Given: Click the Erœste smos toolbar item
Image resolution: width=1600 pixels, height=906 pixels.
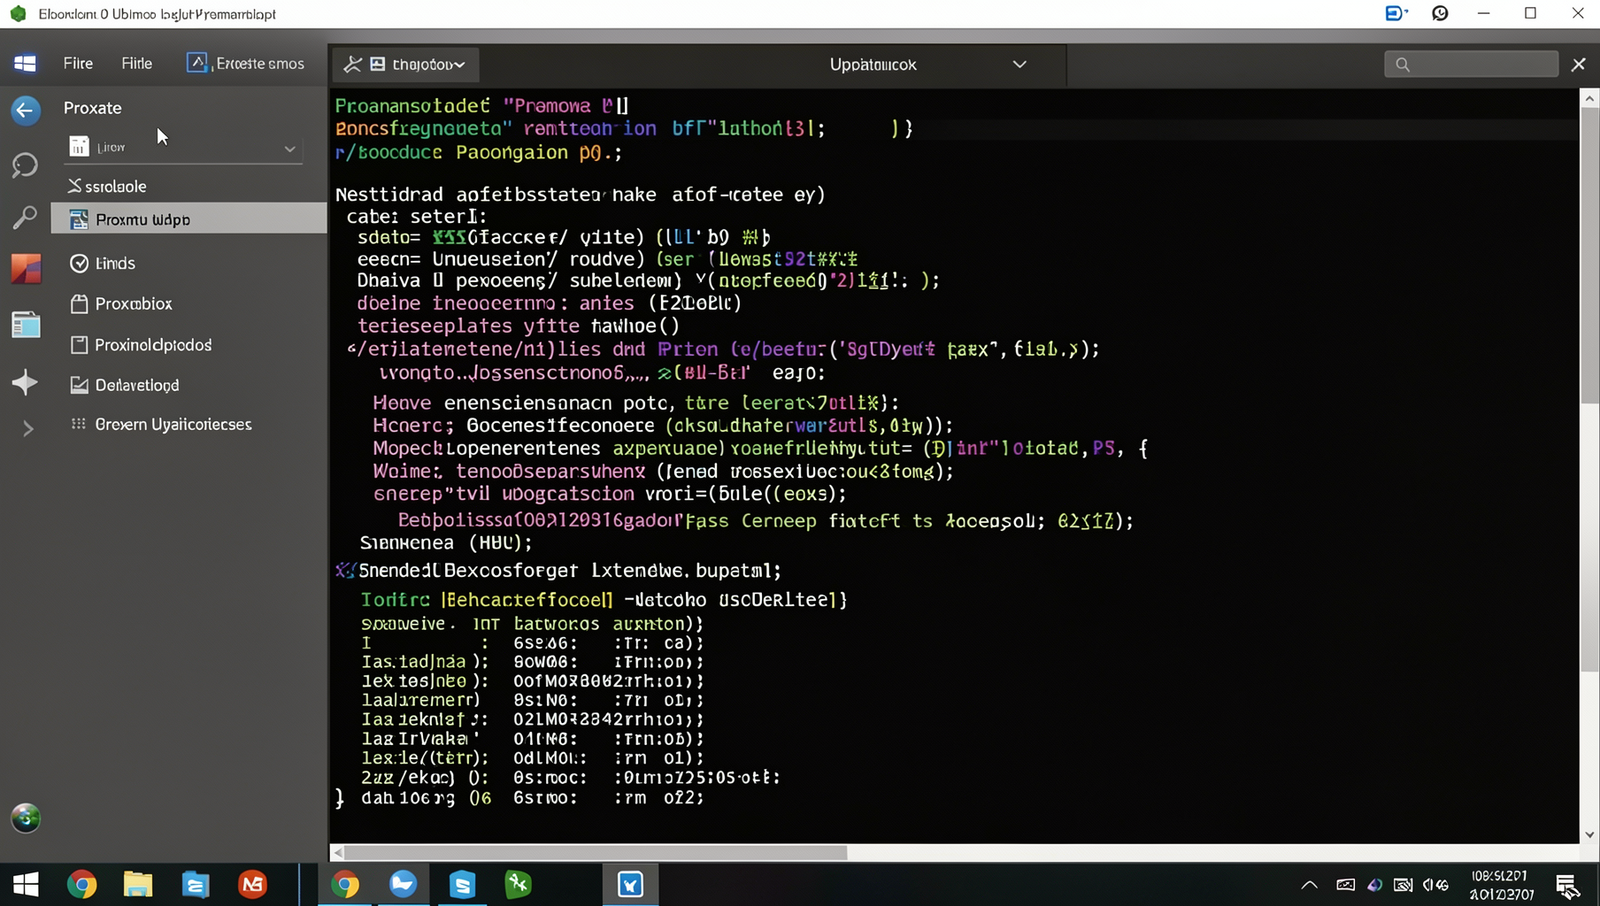Looking at the screenshot, I should point(246,63).
